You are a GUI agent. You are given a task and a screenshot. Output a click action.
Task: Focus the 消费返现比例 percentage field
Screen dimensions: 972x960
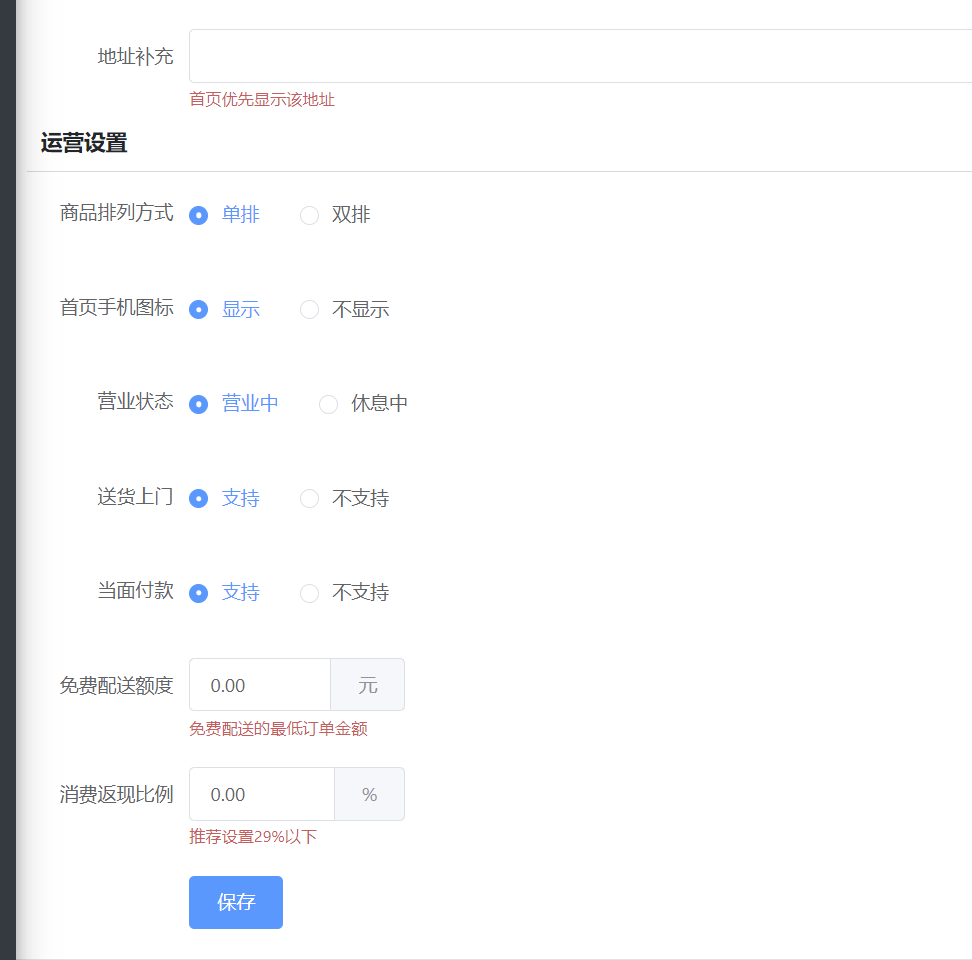click(x=261, y=794)
